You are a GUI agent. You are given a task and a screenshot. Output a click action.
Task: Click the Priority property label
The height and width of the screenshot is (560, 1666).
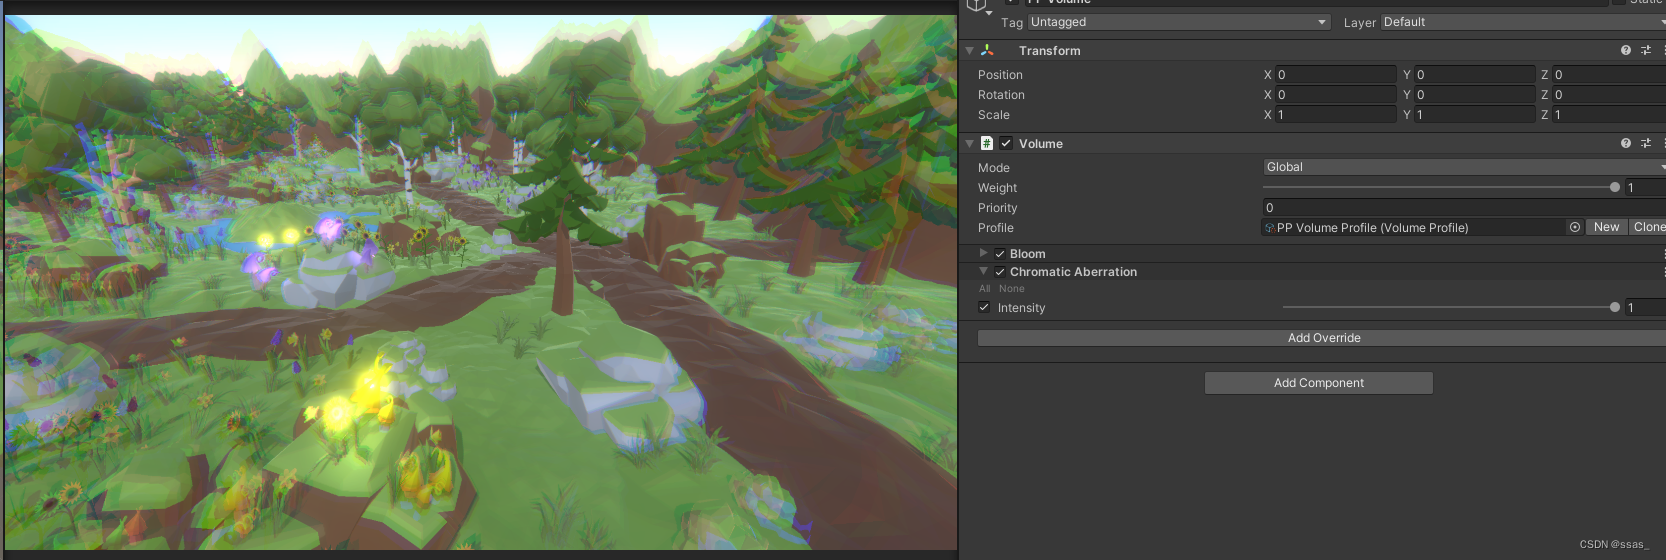[x=997, y=208]
